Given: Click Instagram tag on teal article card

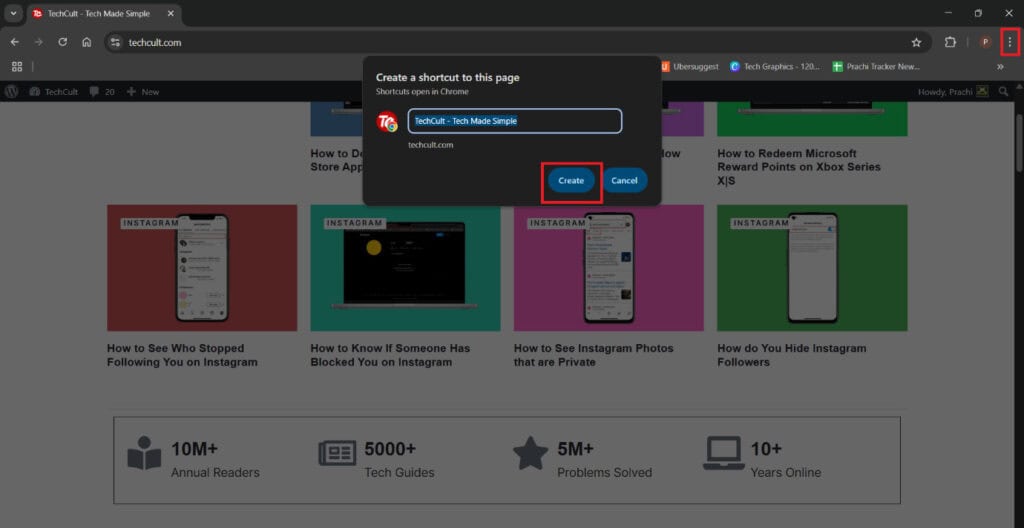Looking at the screenshot, I should (x=354, y=223).
